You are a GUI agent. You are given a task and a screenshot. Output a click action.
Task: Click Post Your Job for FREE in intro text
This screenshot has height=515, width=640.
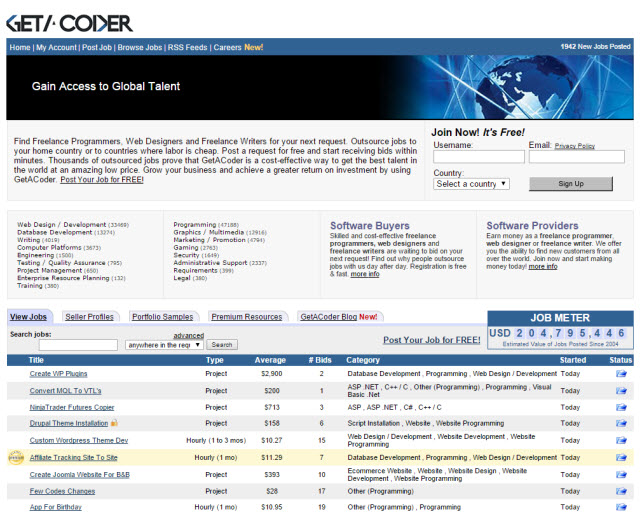point(102,180)
